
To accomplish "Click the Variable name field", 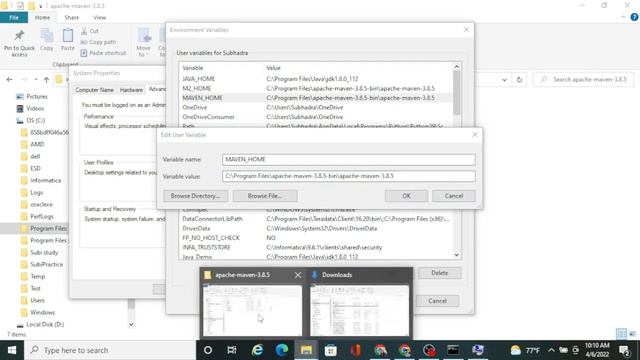I will 349,159.
